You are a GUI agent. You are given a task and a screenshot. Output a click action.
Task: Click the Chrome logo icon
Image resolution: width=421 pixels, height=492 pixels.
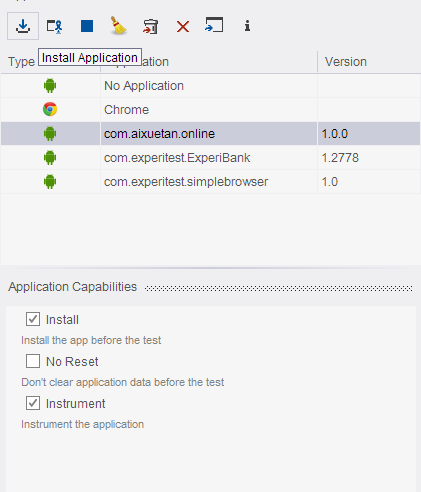coord(50,109)
